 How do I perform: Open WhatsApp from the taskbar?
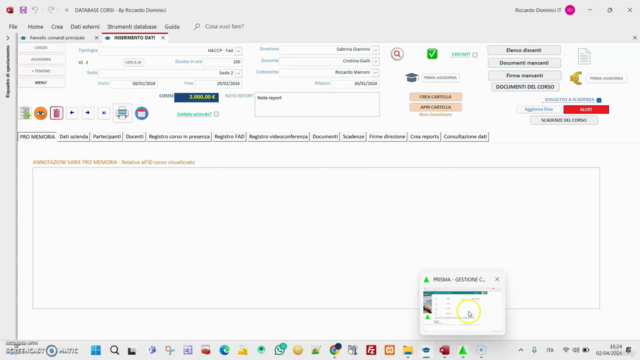280,350
